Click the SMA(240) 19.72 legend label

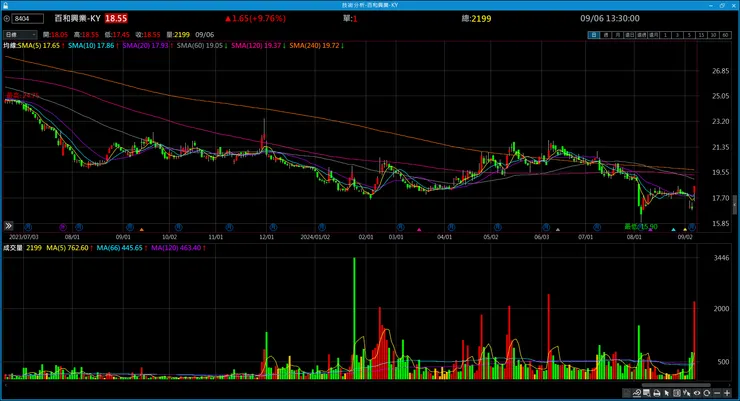click(x=314, y=45)
